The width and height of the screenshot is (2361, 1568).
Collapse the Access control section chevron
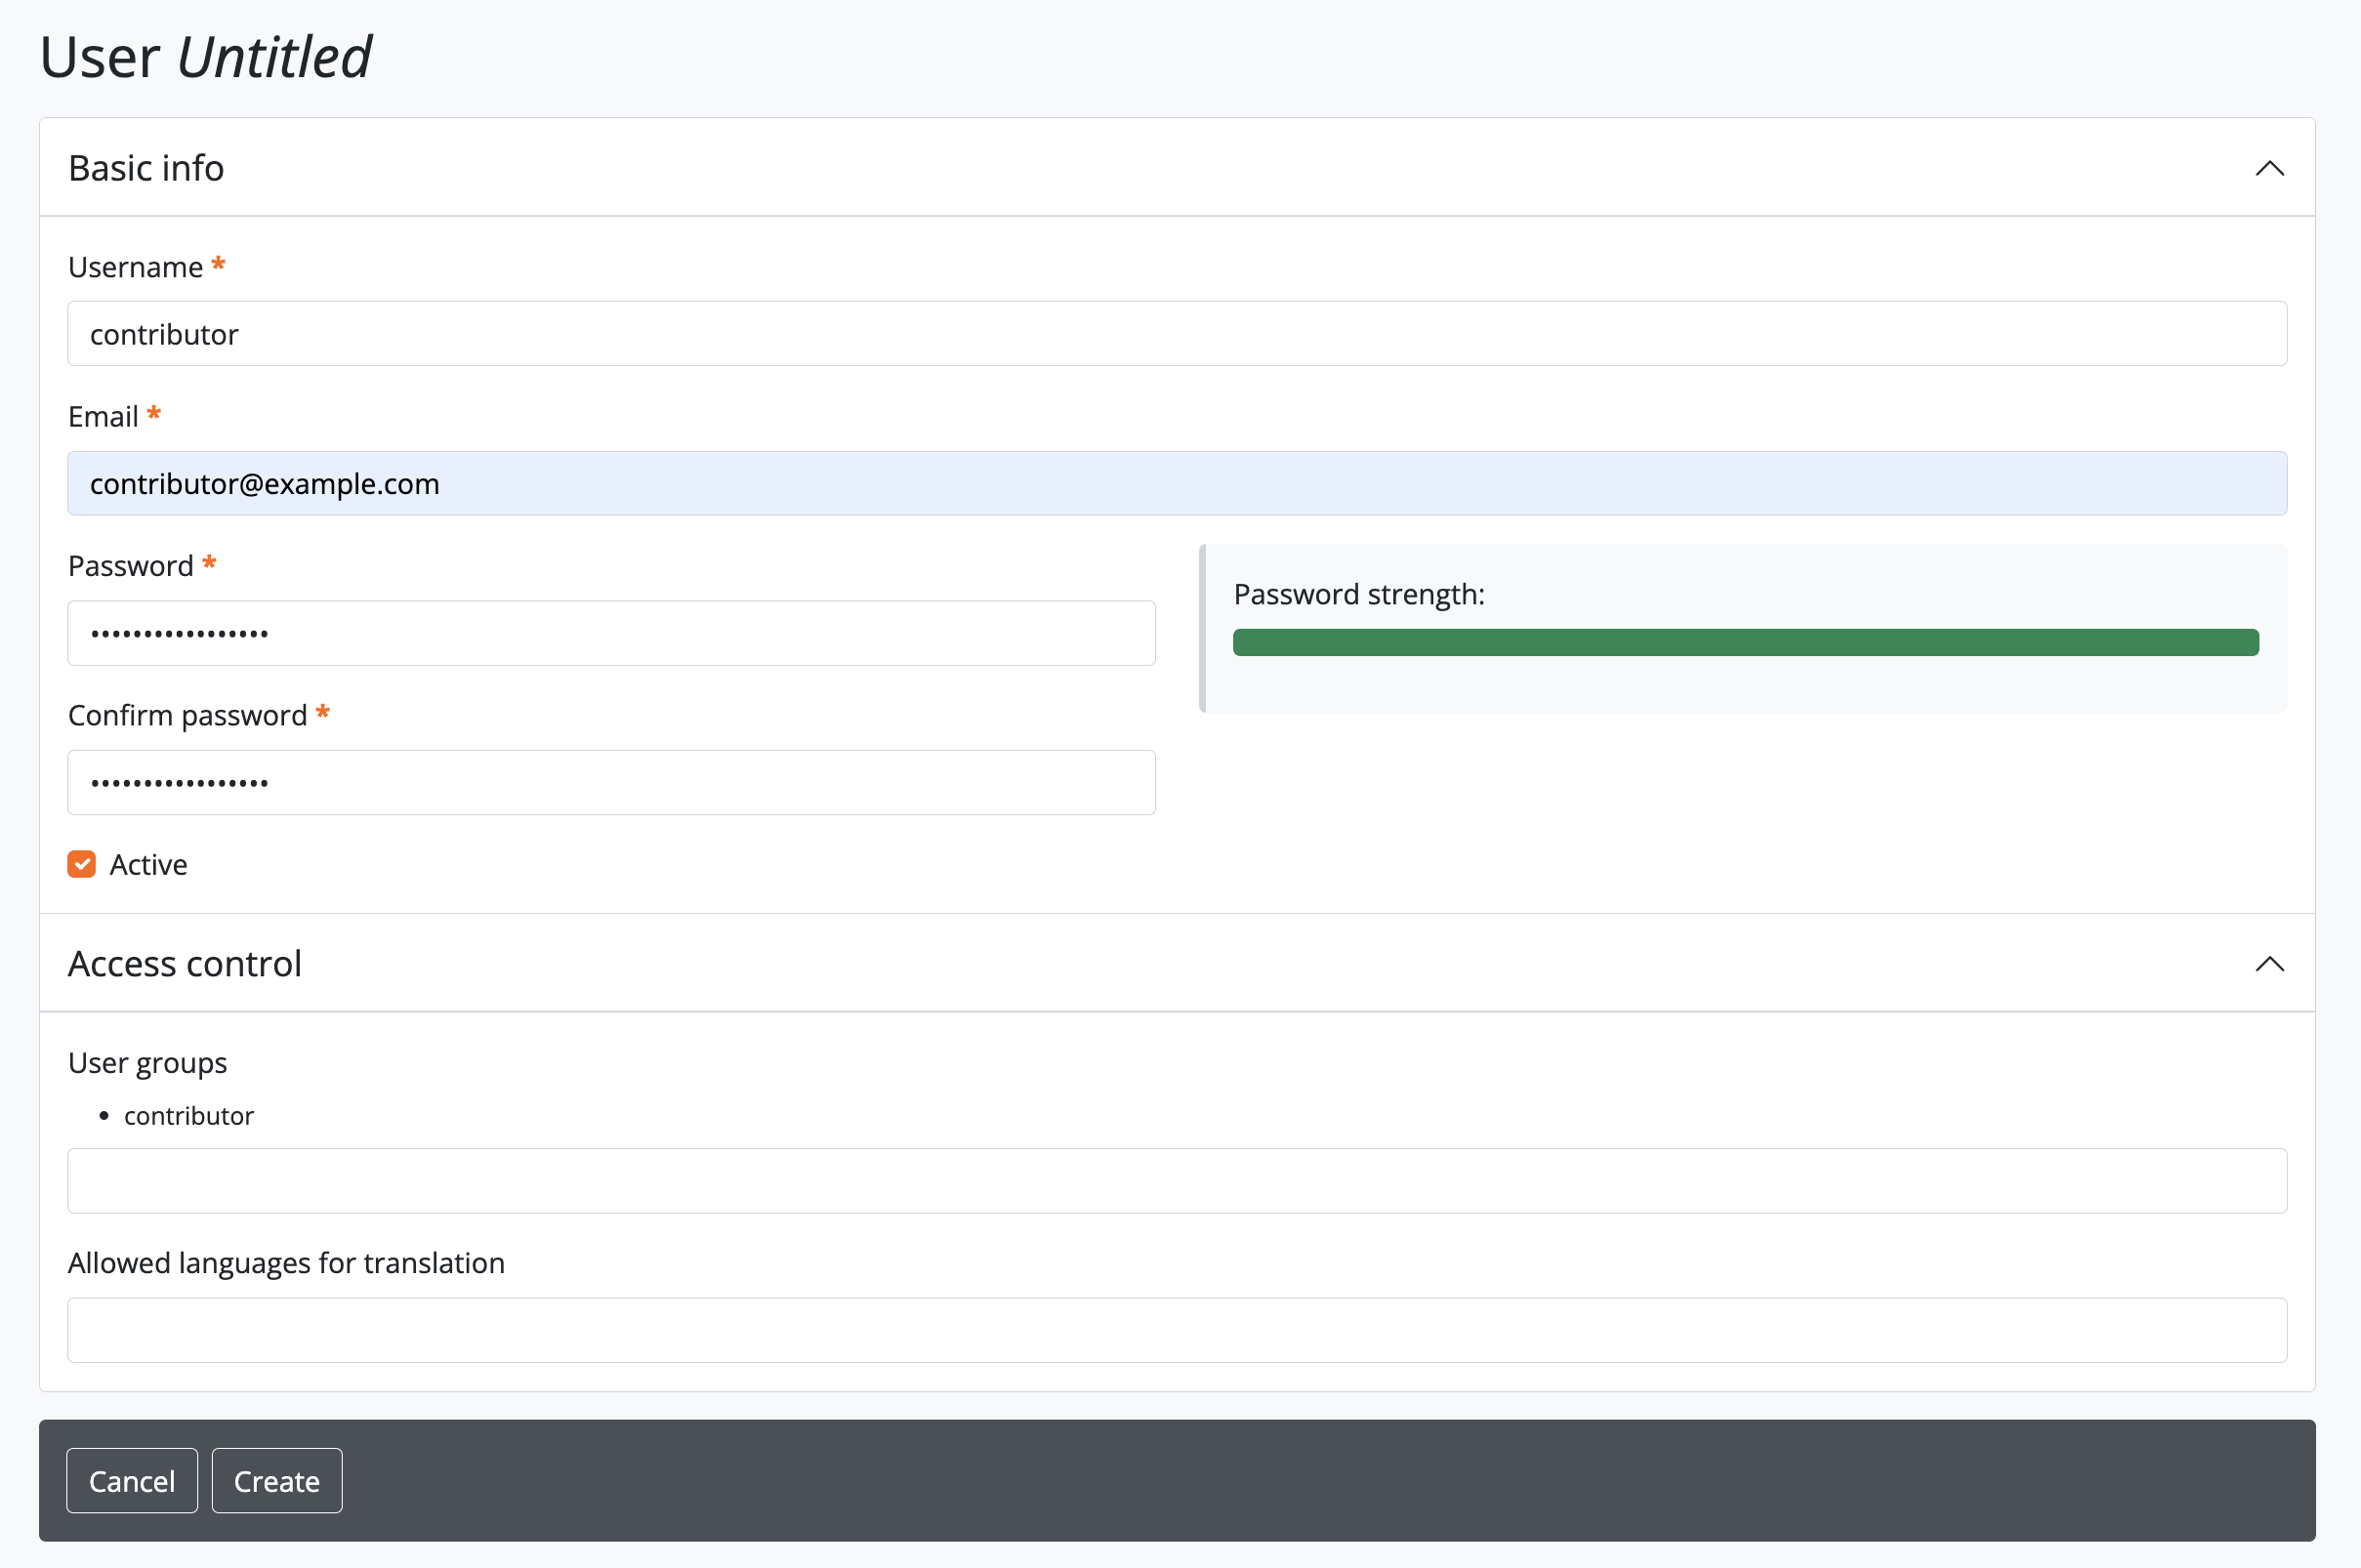2269,964
